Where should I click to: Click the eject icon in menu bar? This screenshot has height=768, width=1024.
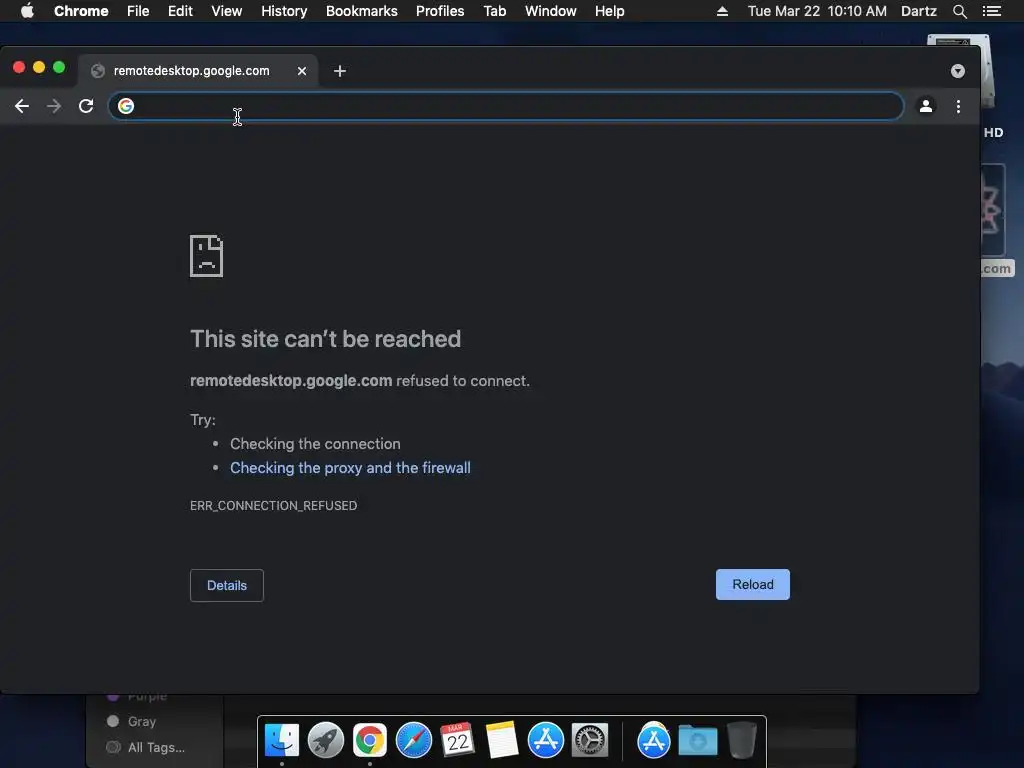tap(722, 11)
